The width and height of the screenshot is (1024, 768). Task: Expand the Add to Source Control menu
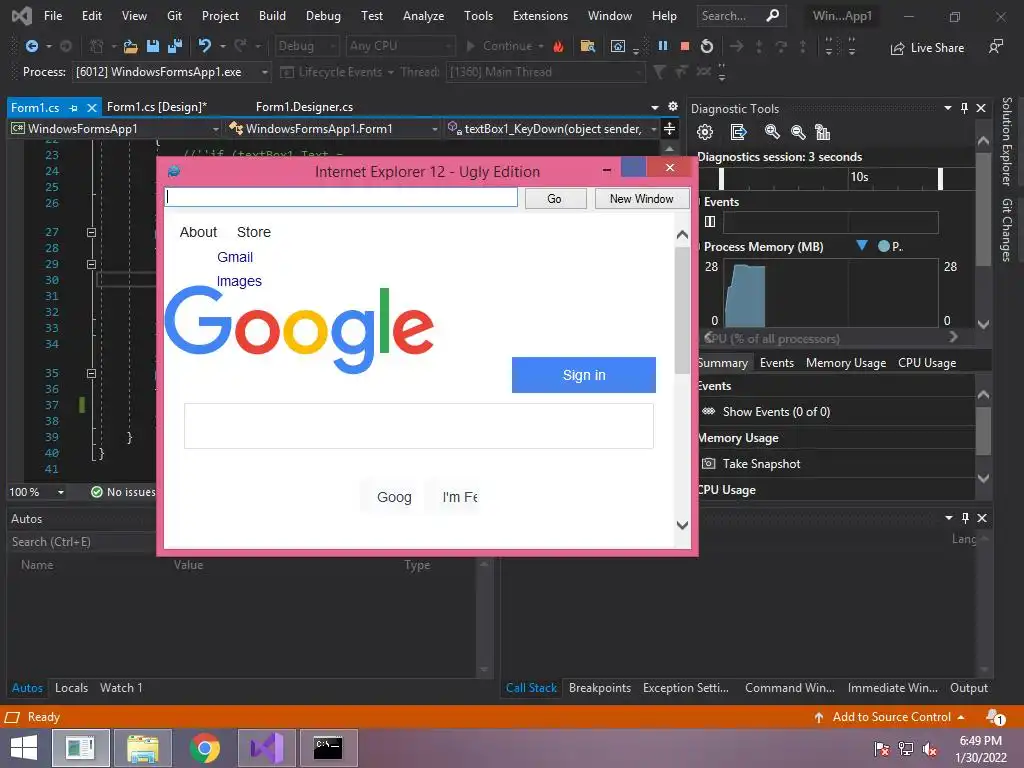(x=961, y=717)
